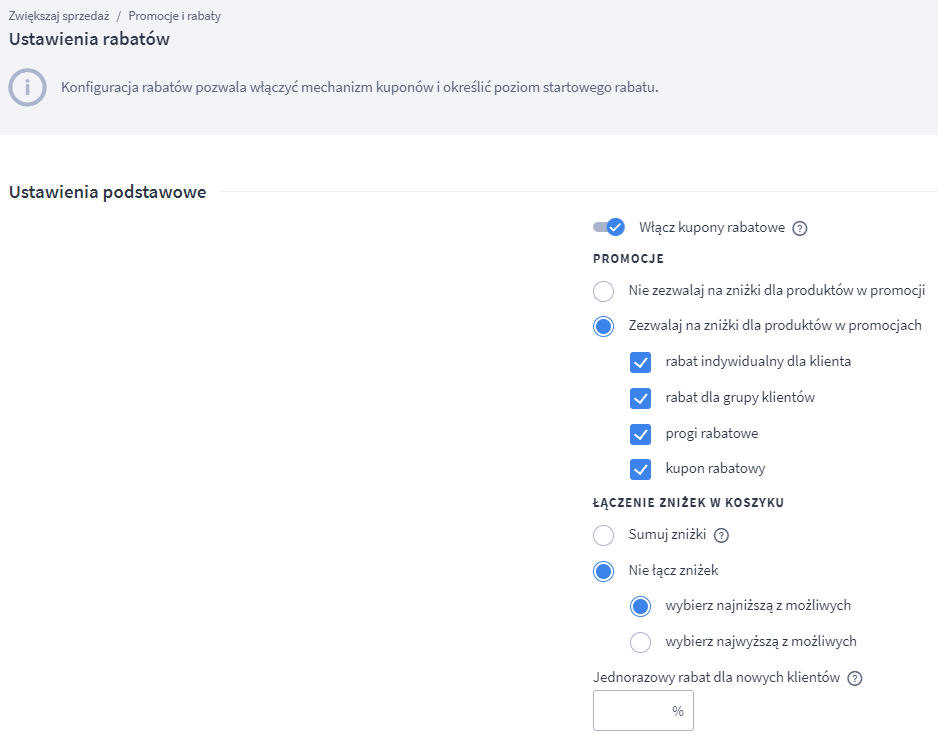Click help icon next to Włącz kupony rabatowe
This screenshot has height=738, width=938.
800,228
